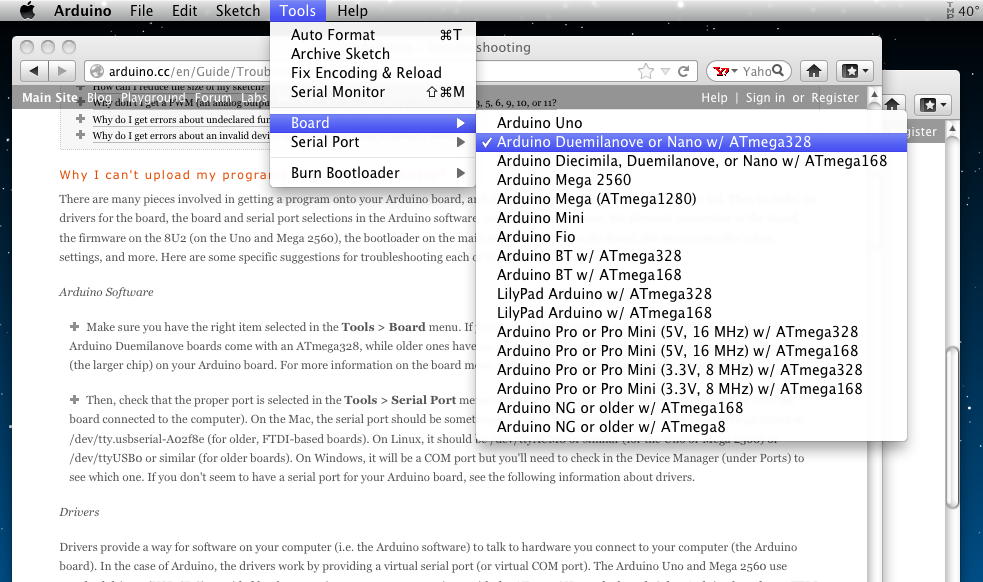
Task: Select Arduino Mega (ATmega1280) board
Action: point(691,199)
